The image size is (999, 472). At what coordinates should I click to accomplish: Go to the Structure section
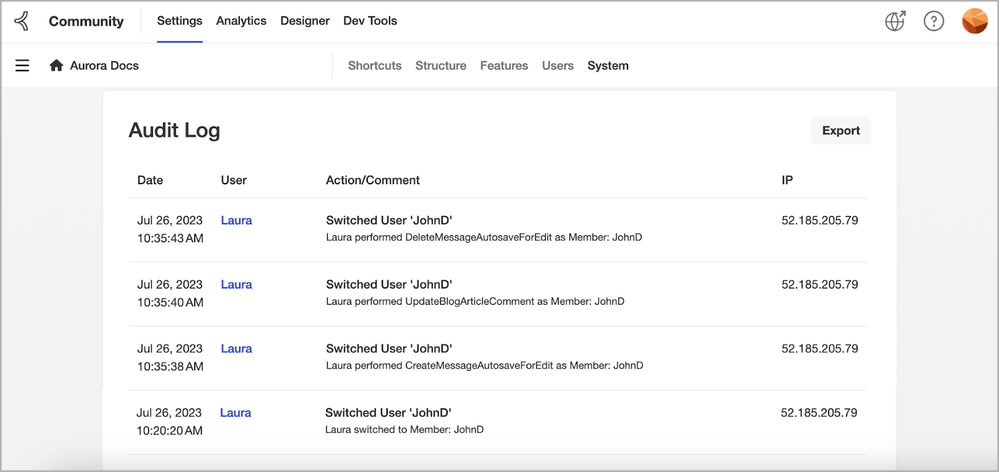click(x=441, y=66)
